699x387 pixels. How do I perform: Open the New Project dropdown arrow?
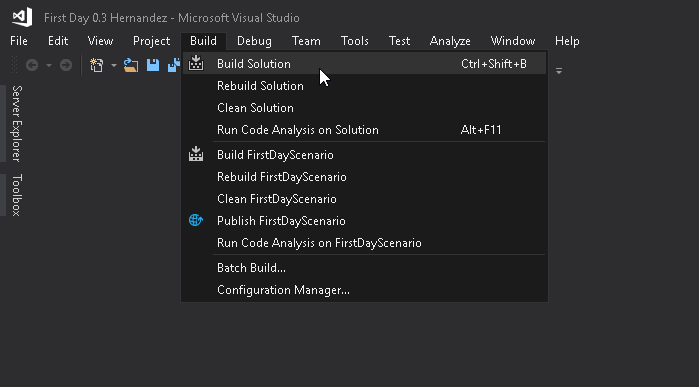114,66
